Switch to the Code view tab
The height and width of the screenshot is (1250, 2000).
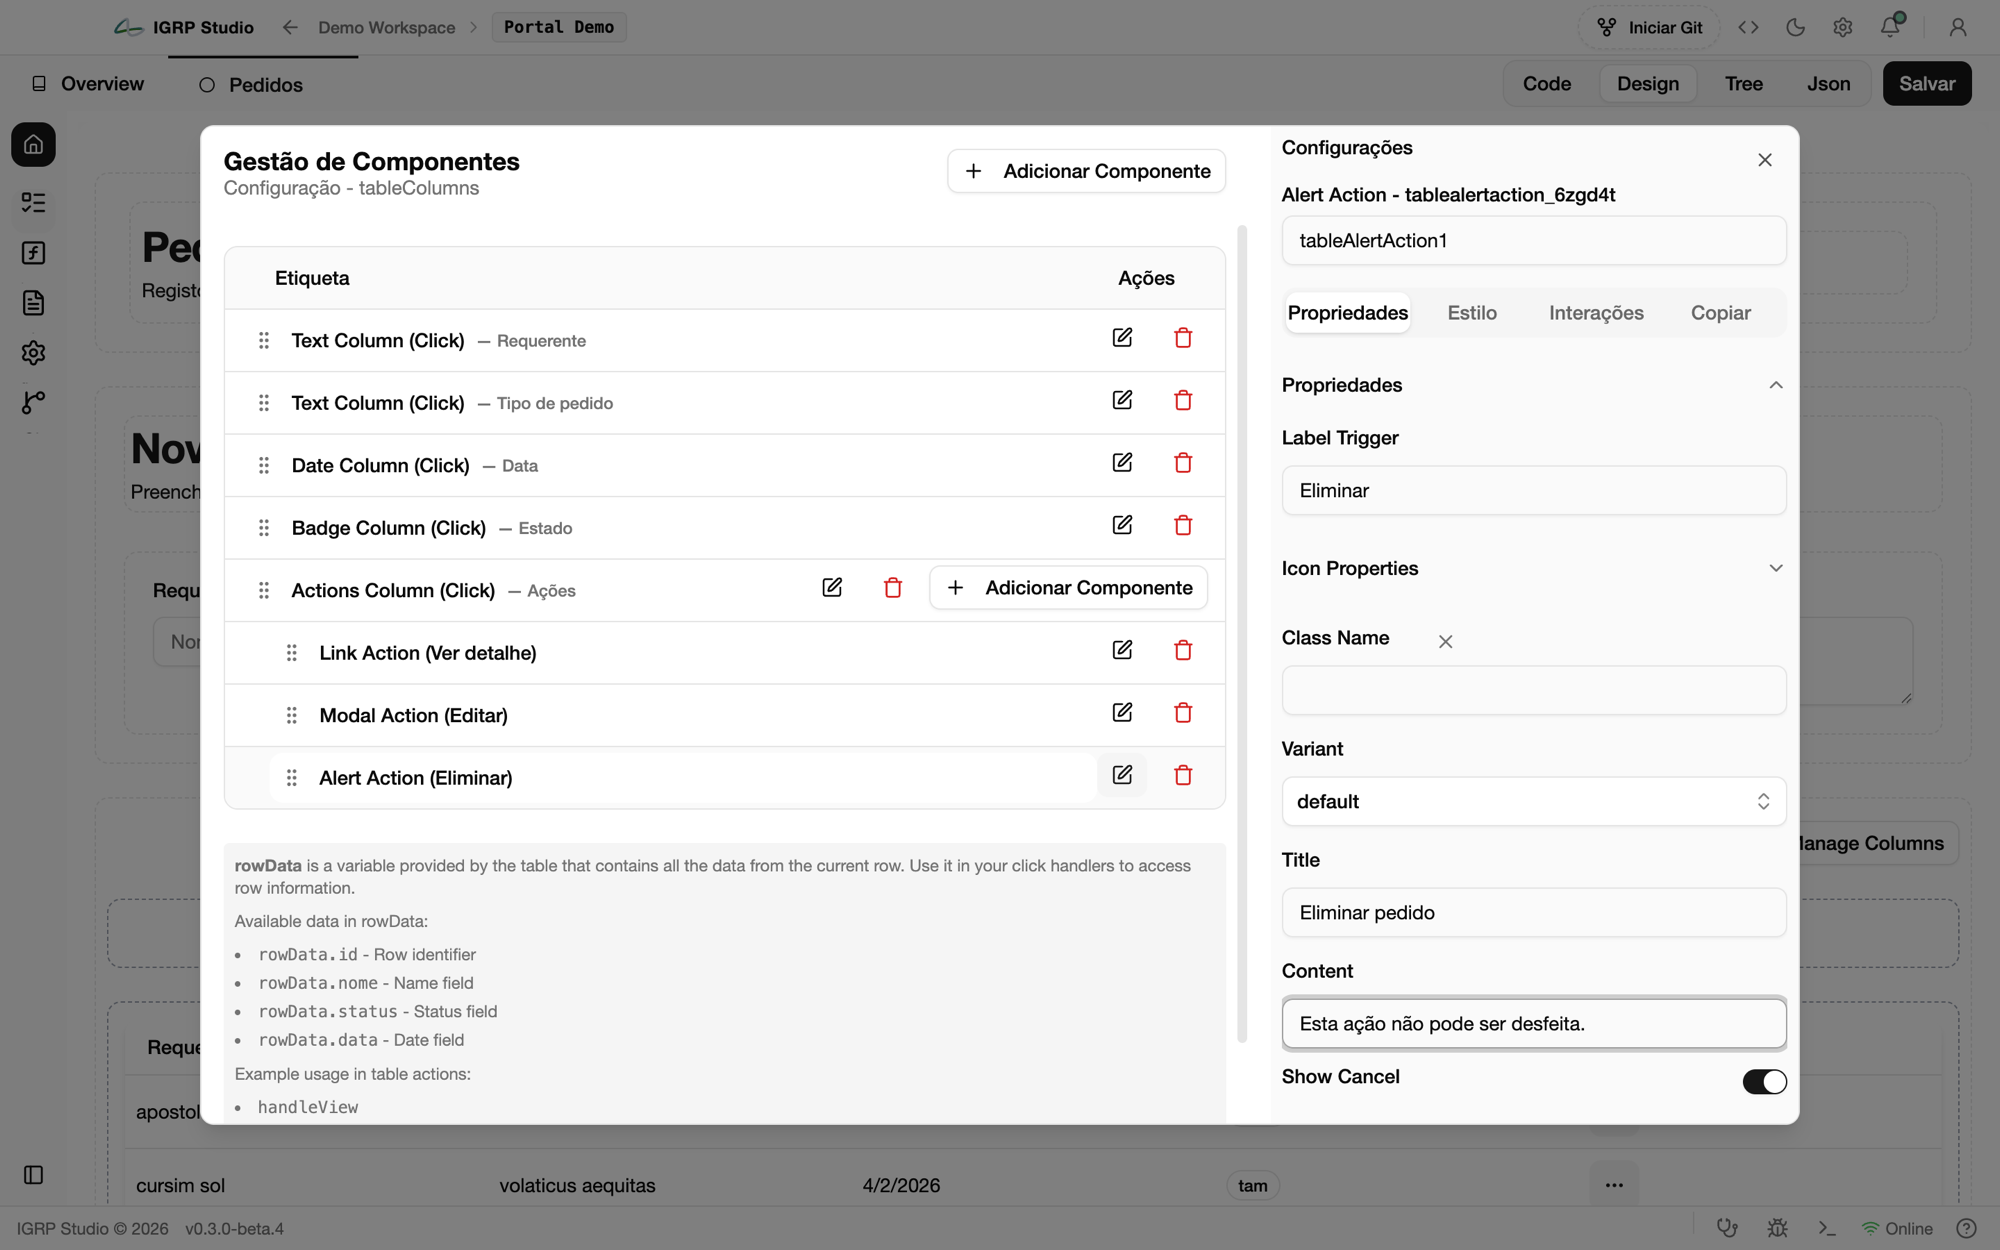pyautogui.click(x=1546, y=84)
